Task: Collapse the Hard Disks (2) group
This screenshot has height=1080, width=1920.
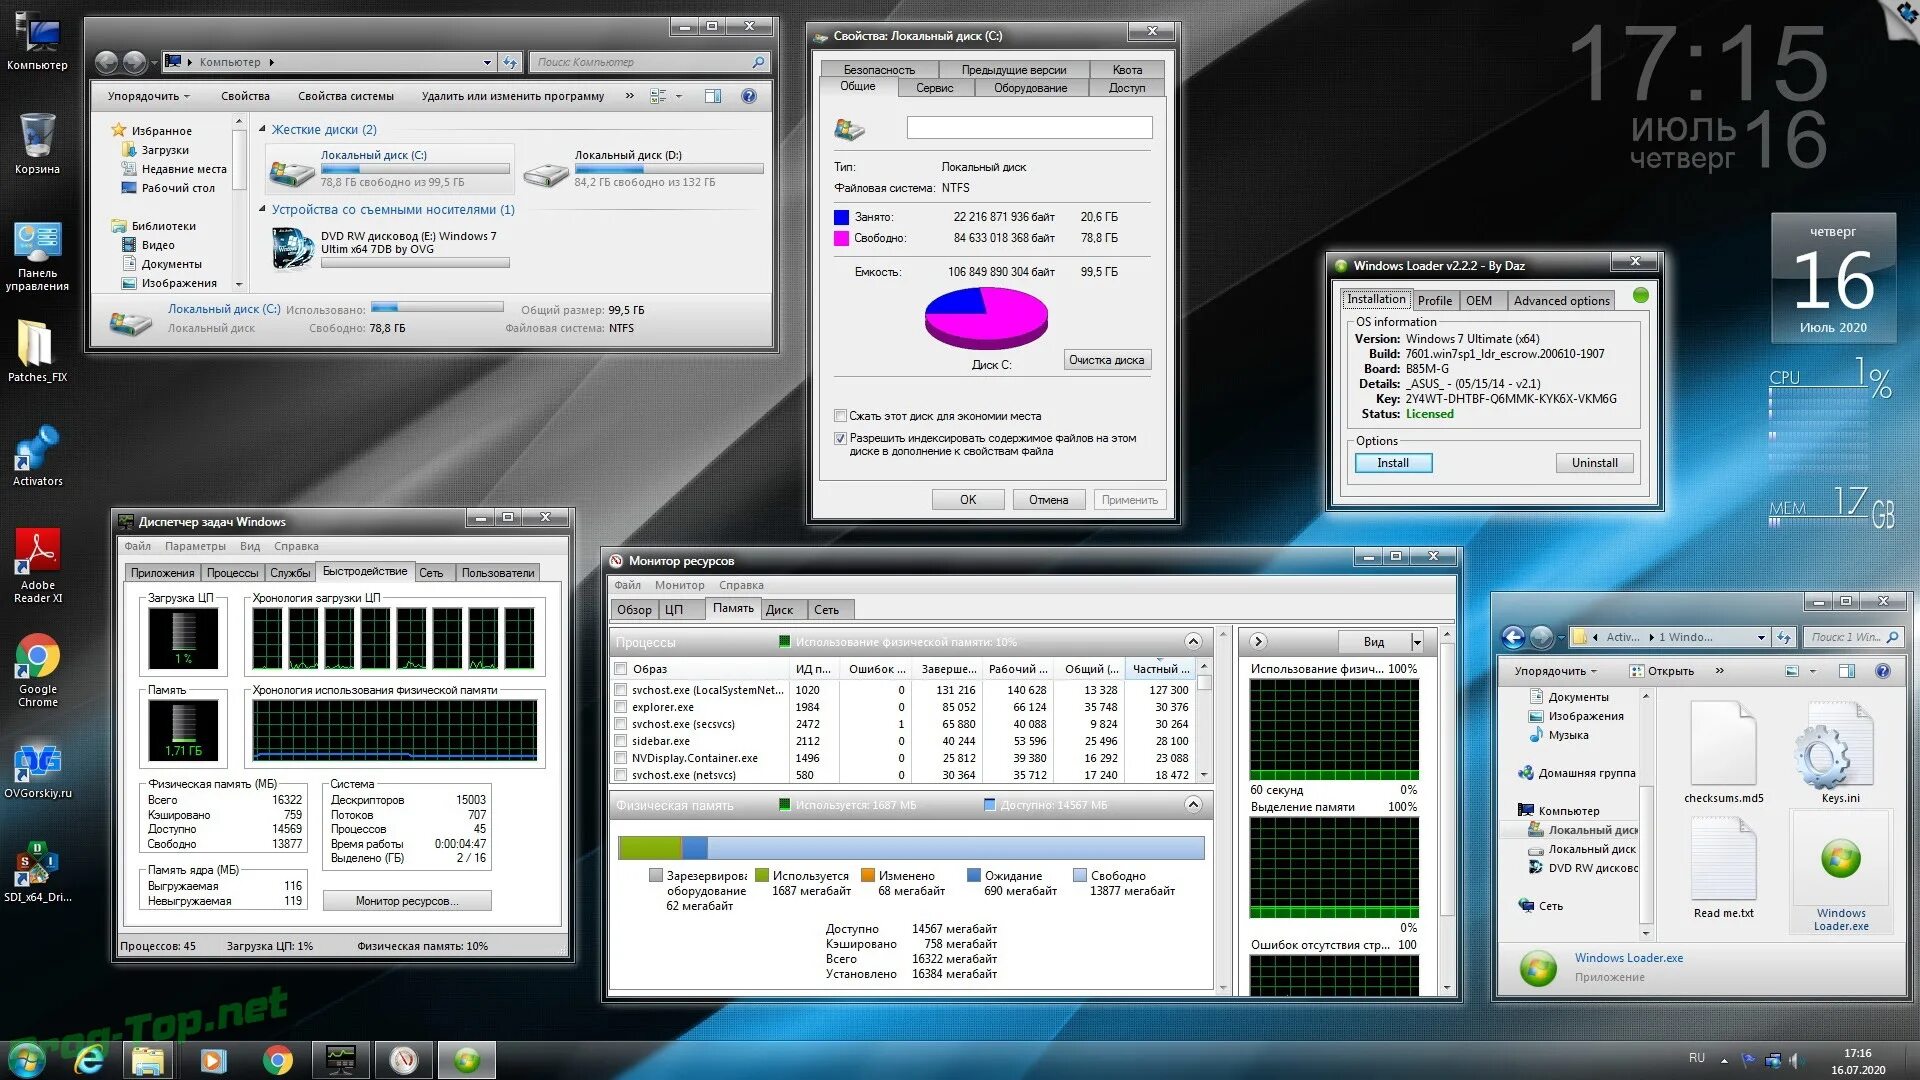Action: (x=262, y=129)
